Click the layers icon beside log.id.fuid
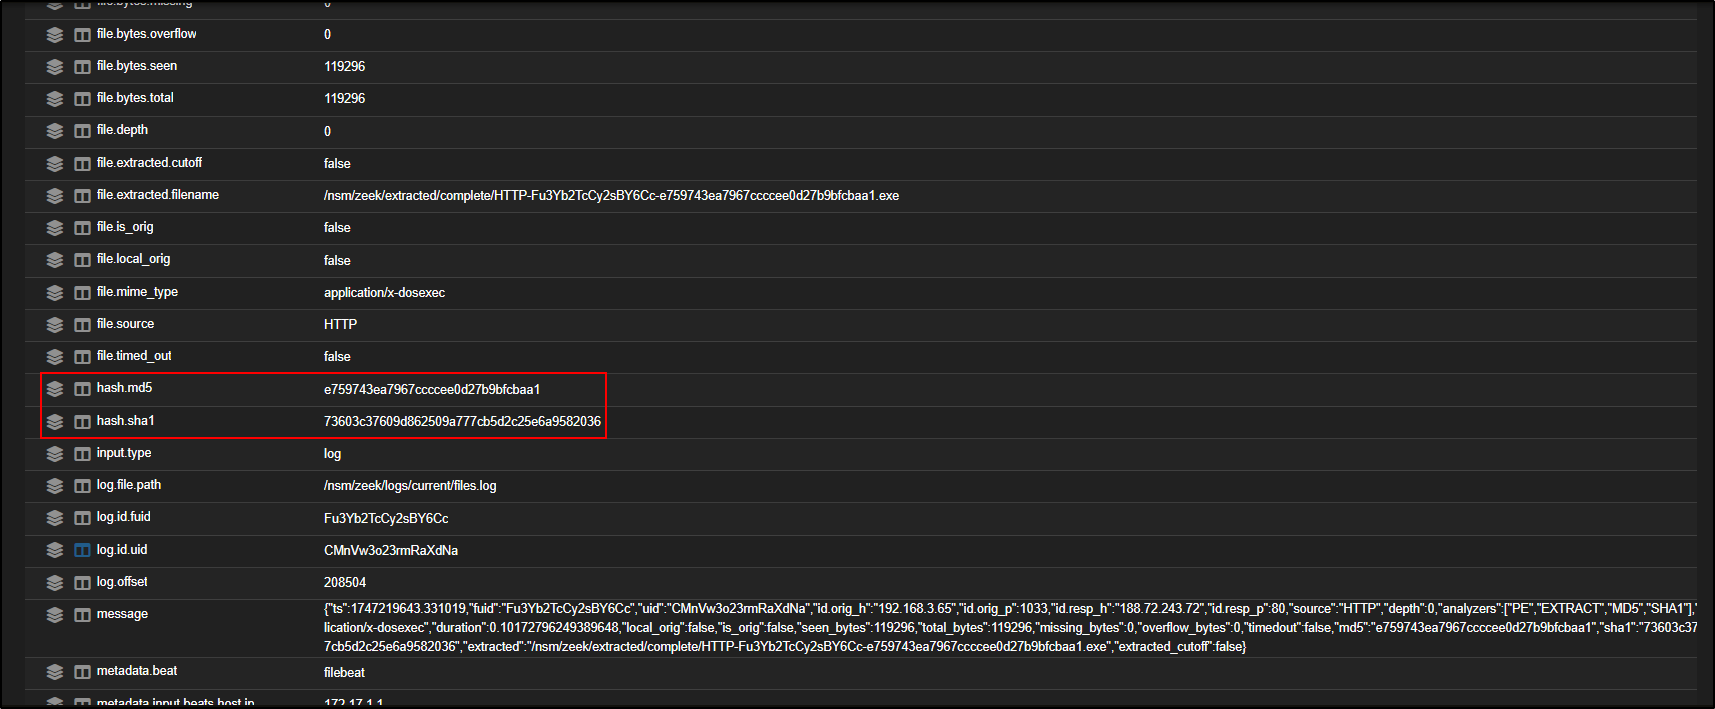 tap(55, 518)
